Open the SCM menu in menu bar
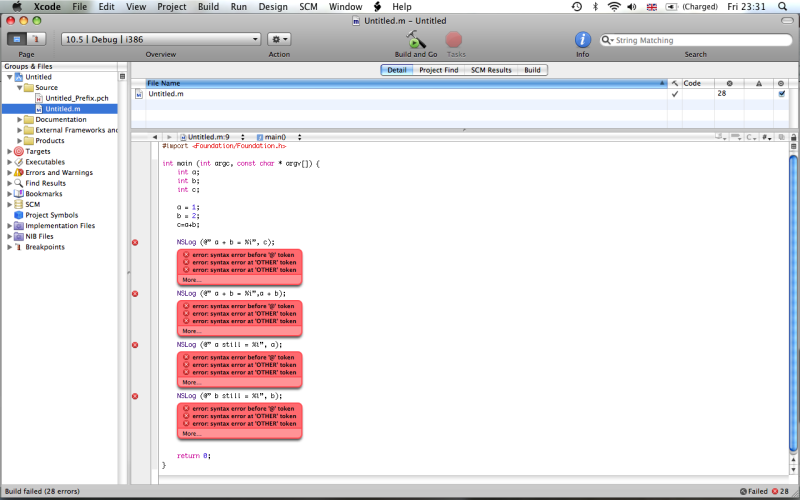Screen dimensions: 800x500 (308, 7)
